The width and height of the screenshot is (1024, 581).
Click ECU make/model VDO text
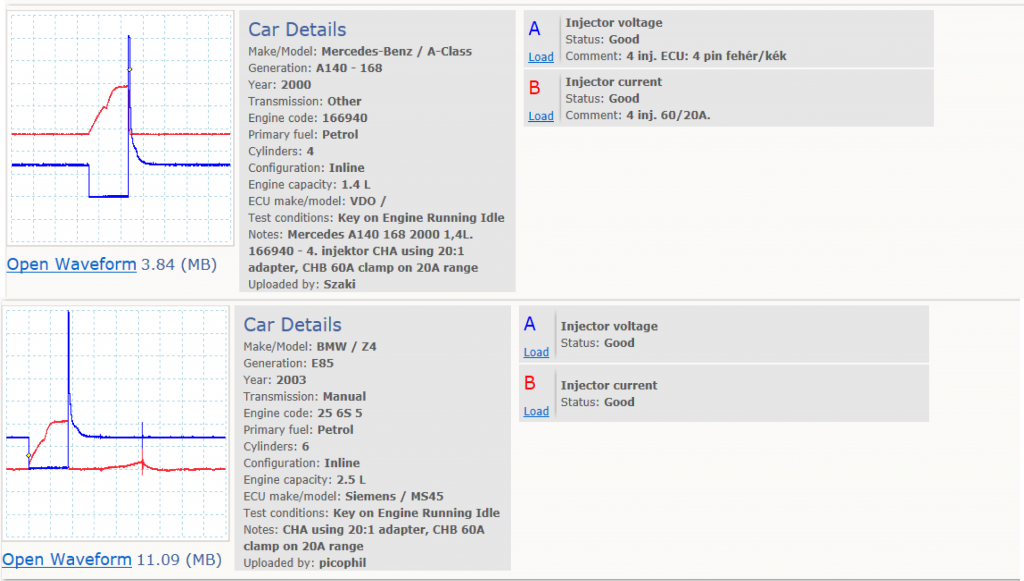[317, 201]
